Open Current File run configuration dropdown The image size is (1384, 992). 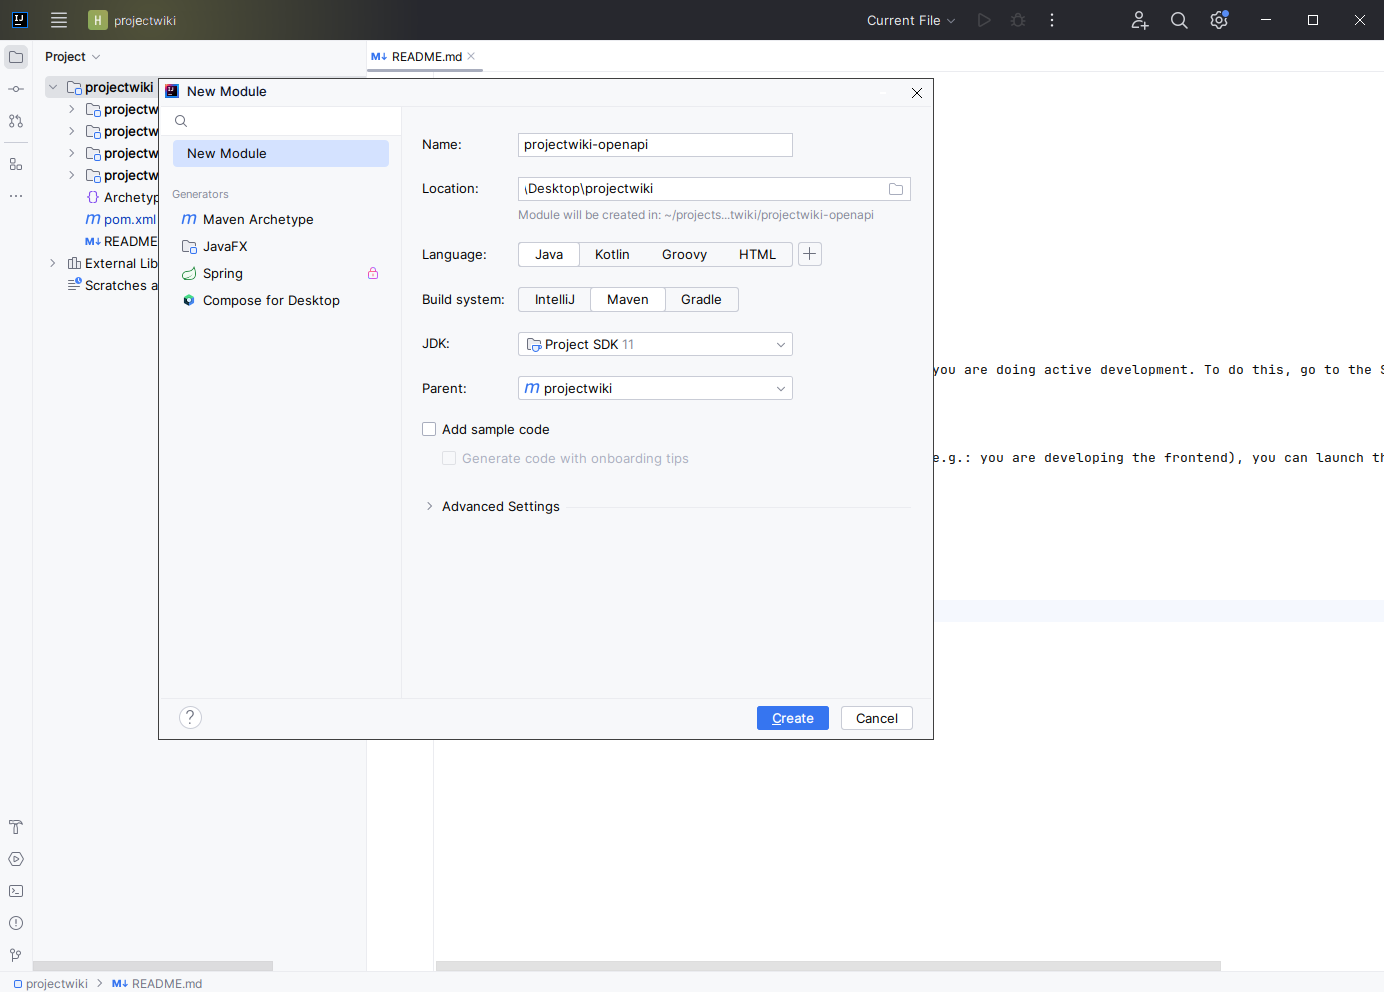coord(911,20)
